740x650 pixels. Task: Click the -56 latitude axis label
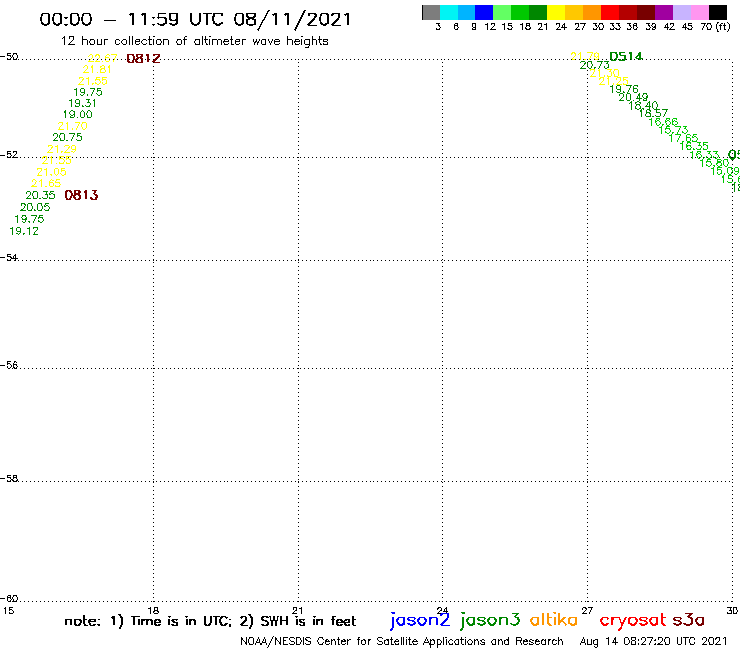pyautogui.click(x=9, y=365)
